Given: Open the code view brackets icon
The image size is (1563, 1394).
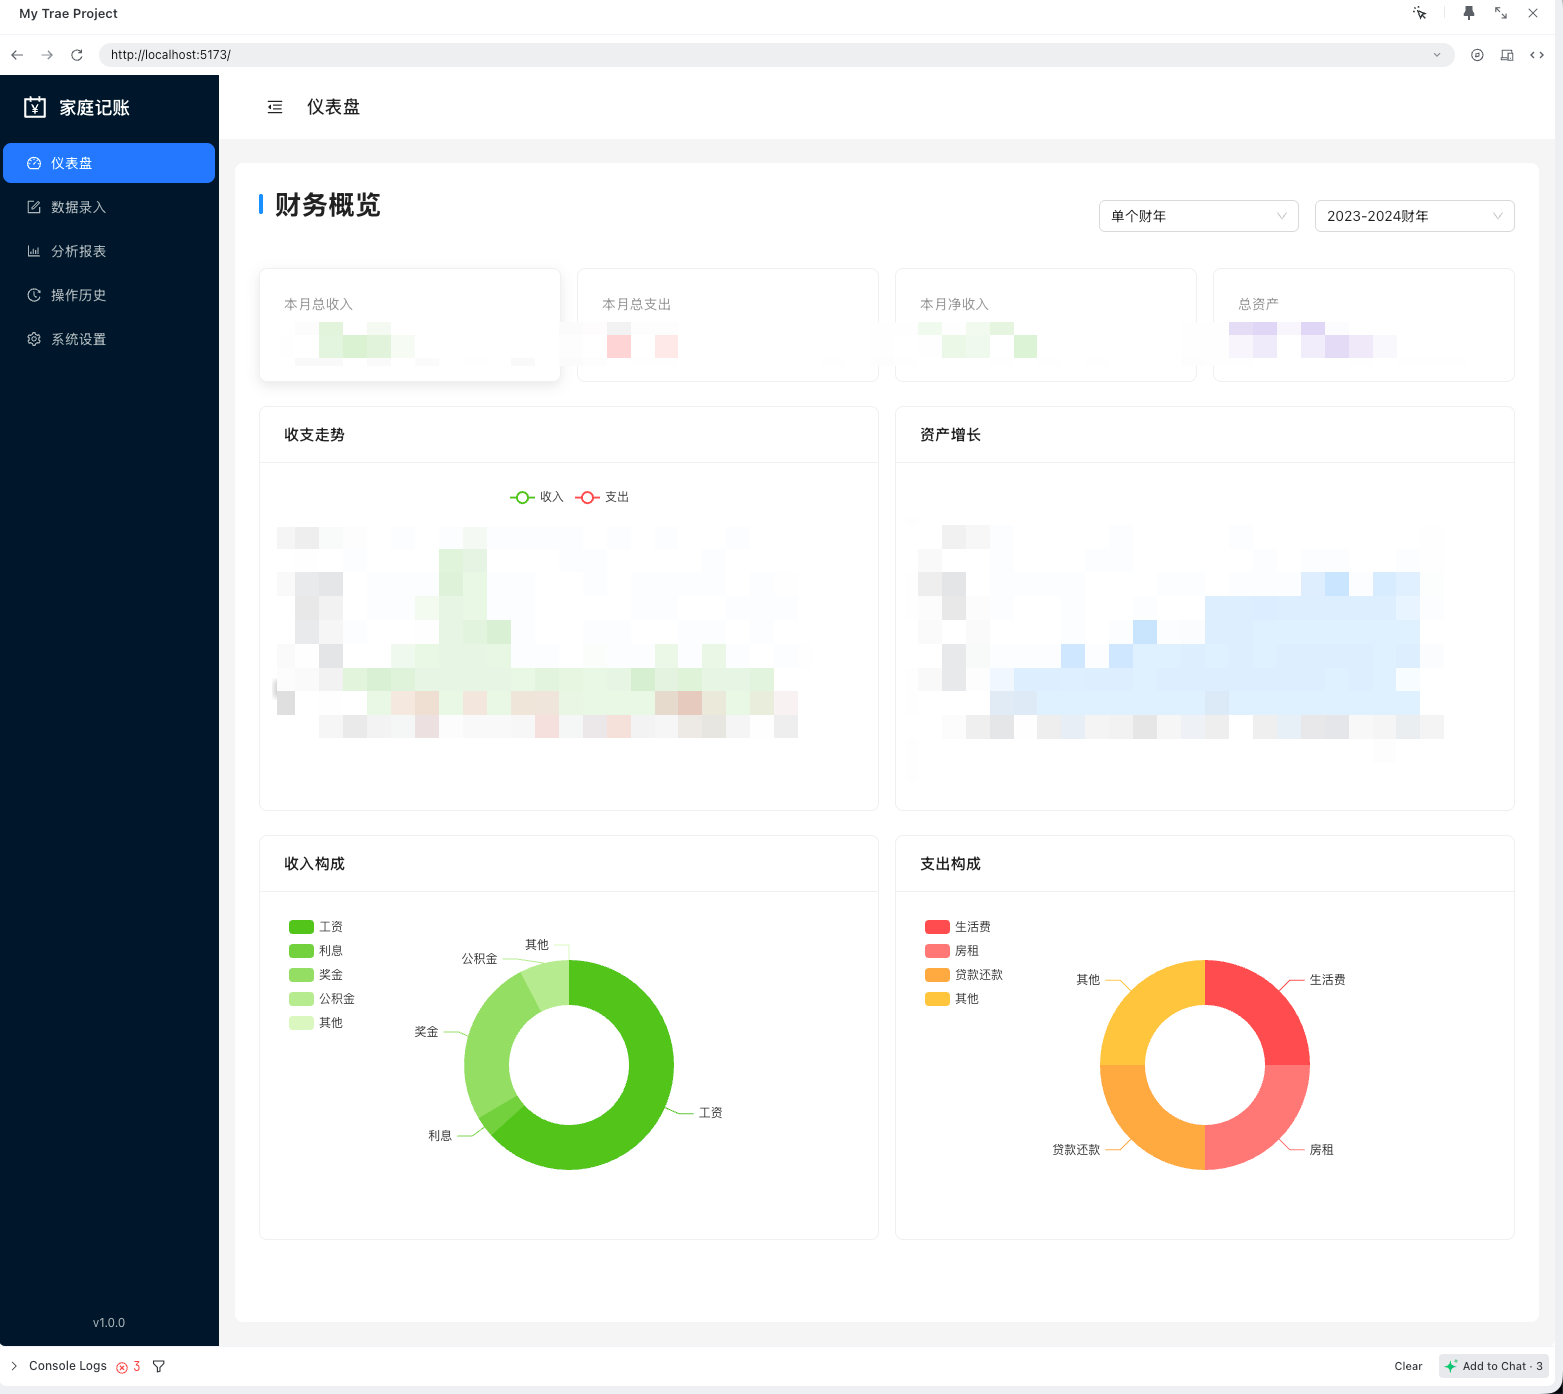Looking at the screenshot, I should click(x=1537, y=55).
